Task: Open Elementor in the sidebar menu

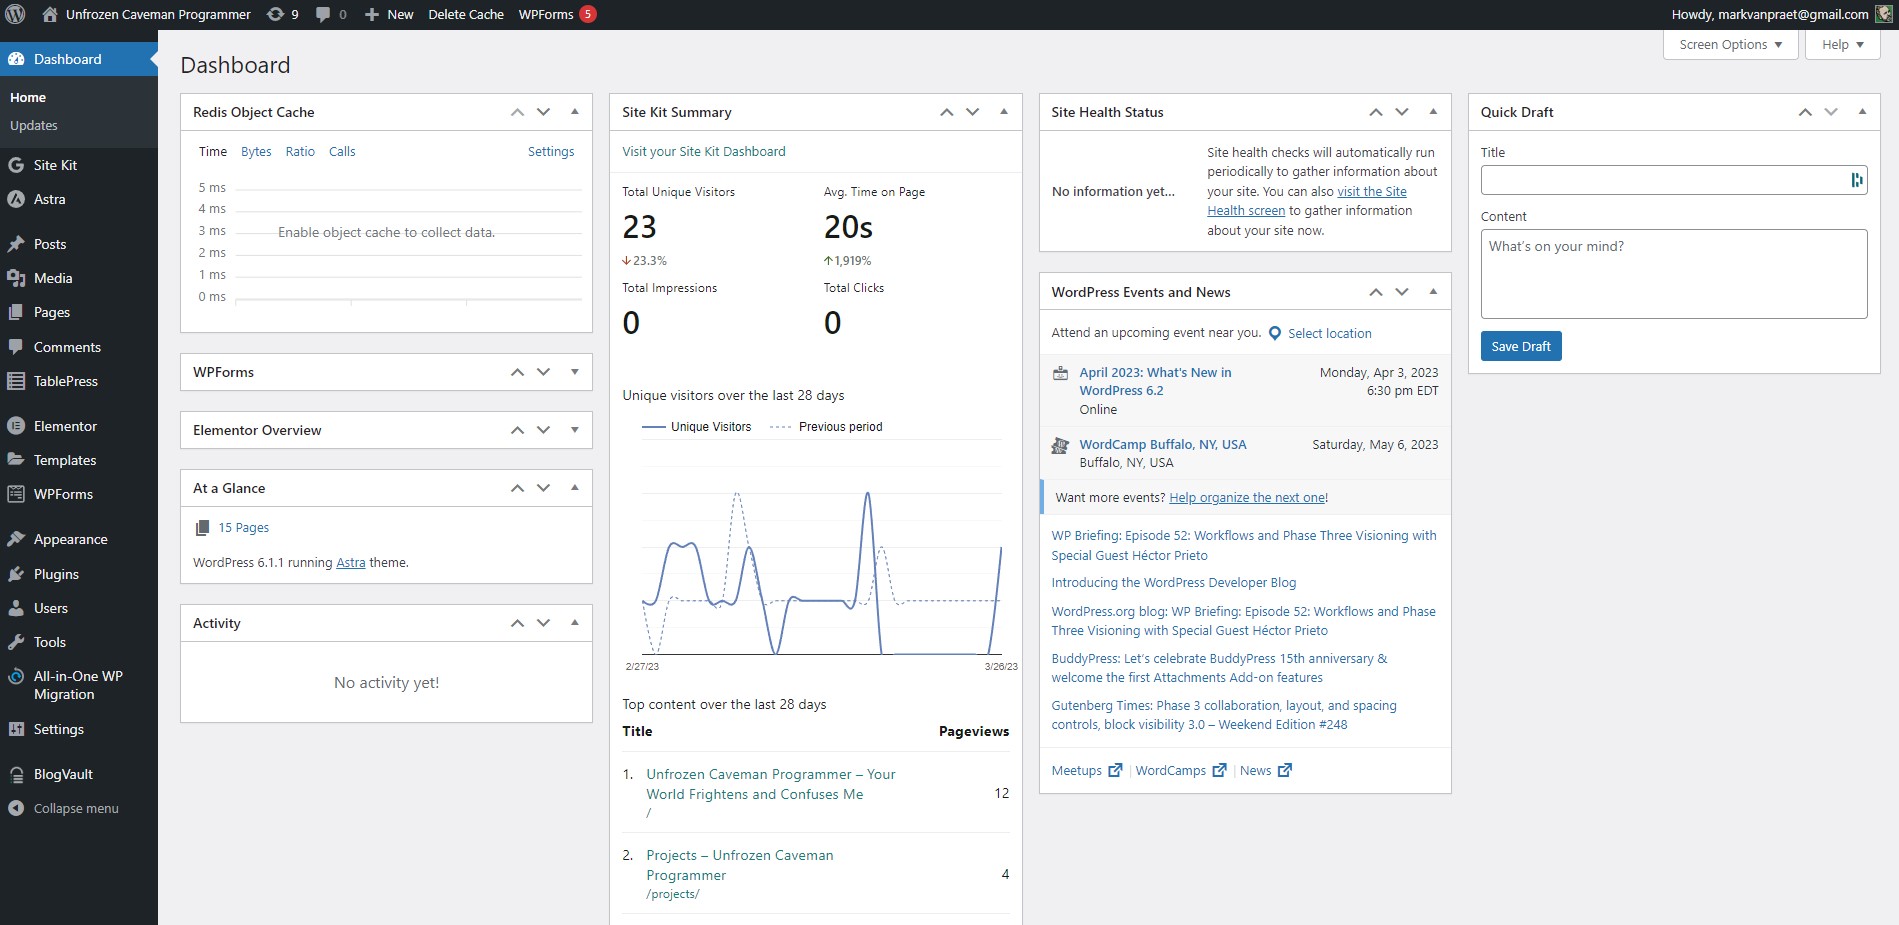Action: coord(65,426)
